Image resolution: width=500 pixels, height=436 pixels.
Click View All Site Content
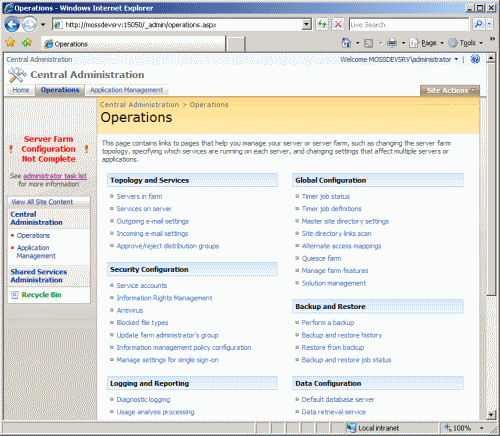click(x=42, y=202)
